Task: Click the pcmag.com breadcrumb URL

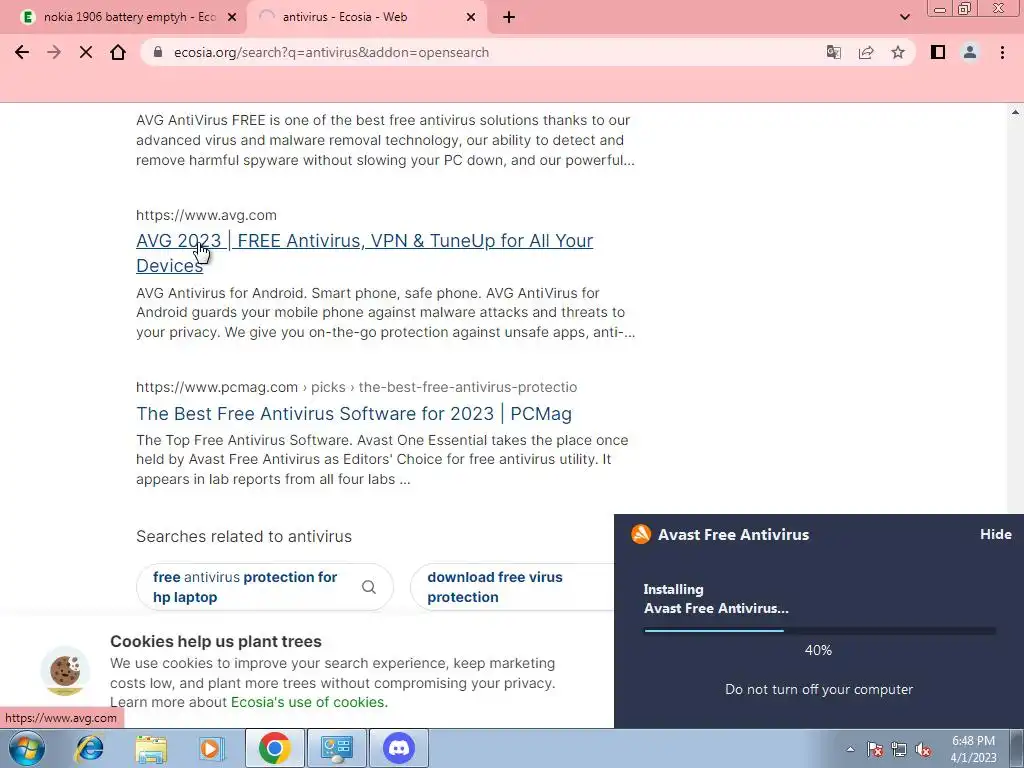Action: point(357,387)
